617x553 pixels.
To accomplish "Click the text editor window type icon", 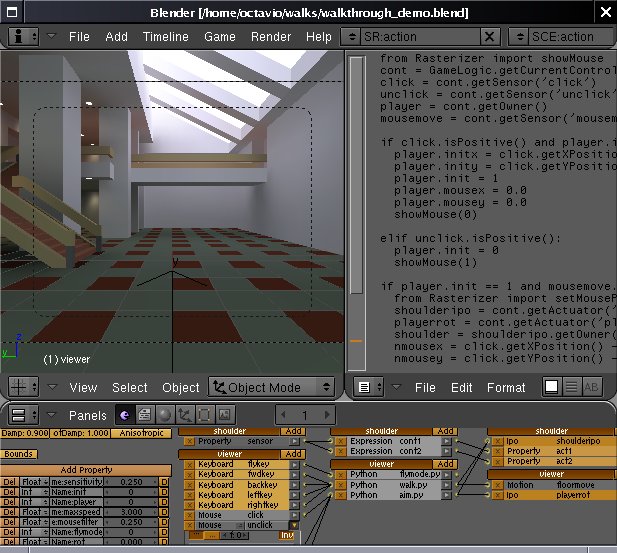I will point(365,387).
